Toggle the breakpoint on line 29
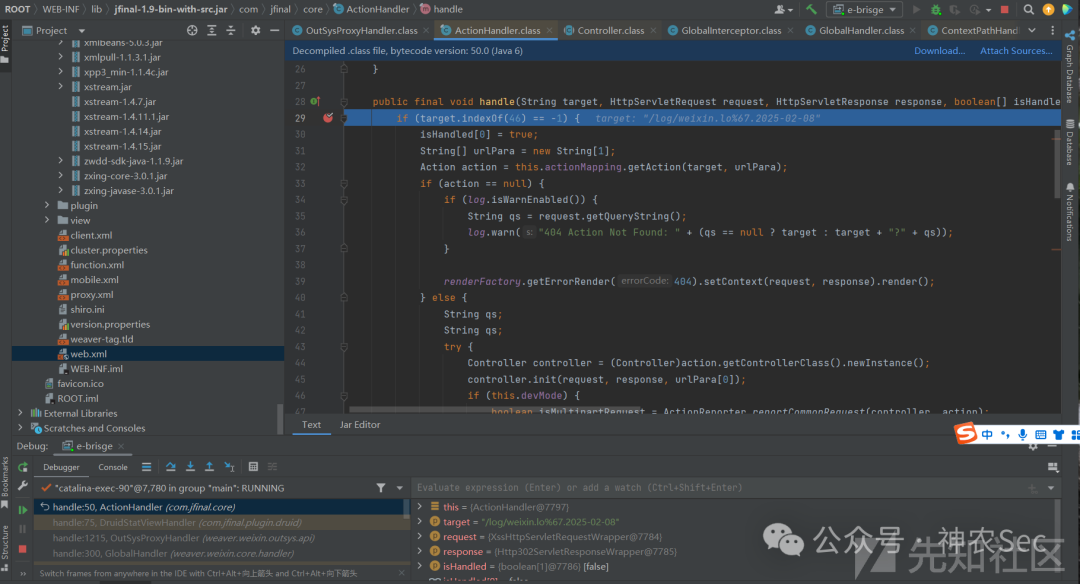The width and height of the screenshot is (1080, 584). point(327,118)
